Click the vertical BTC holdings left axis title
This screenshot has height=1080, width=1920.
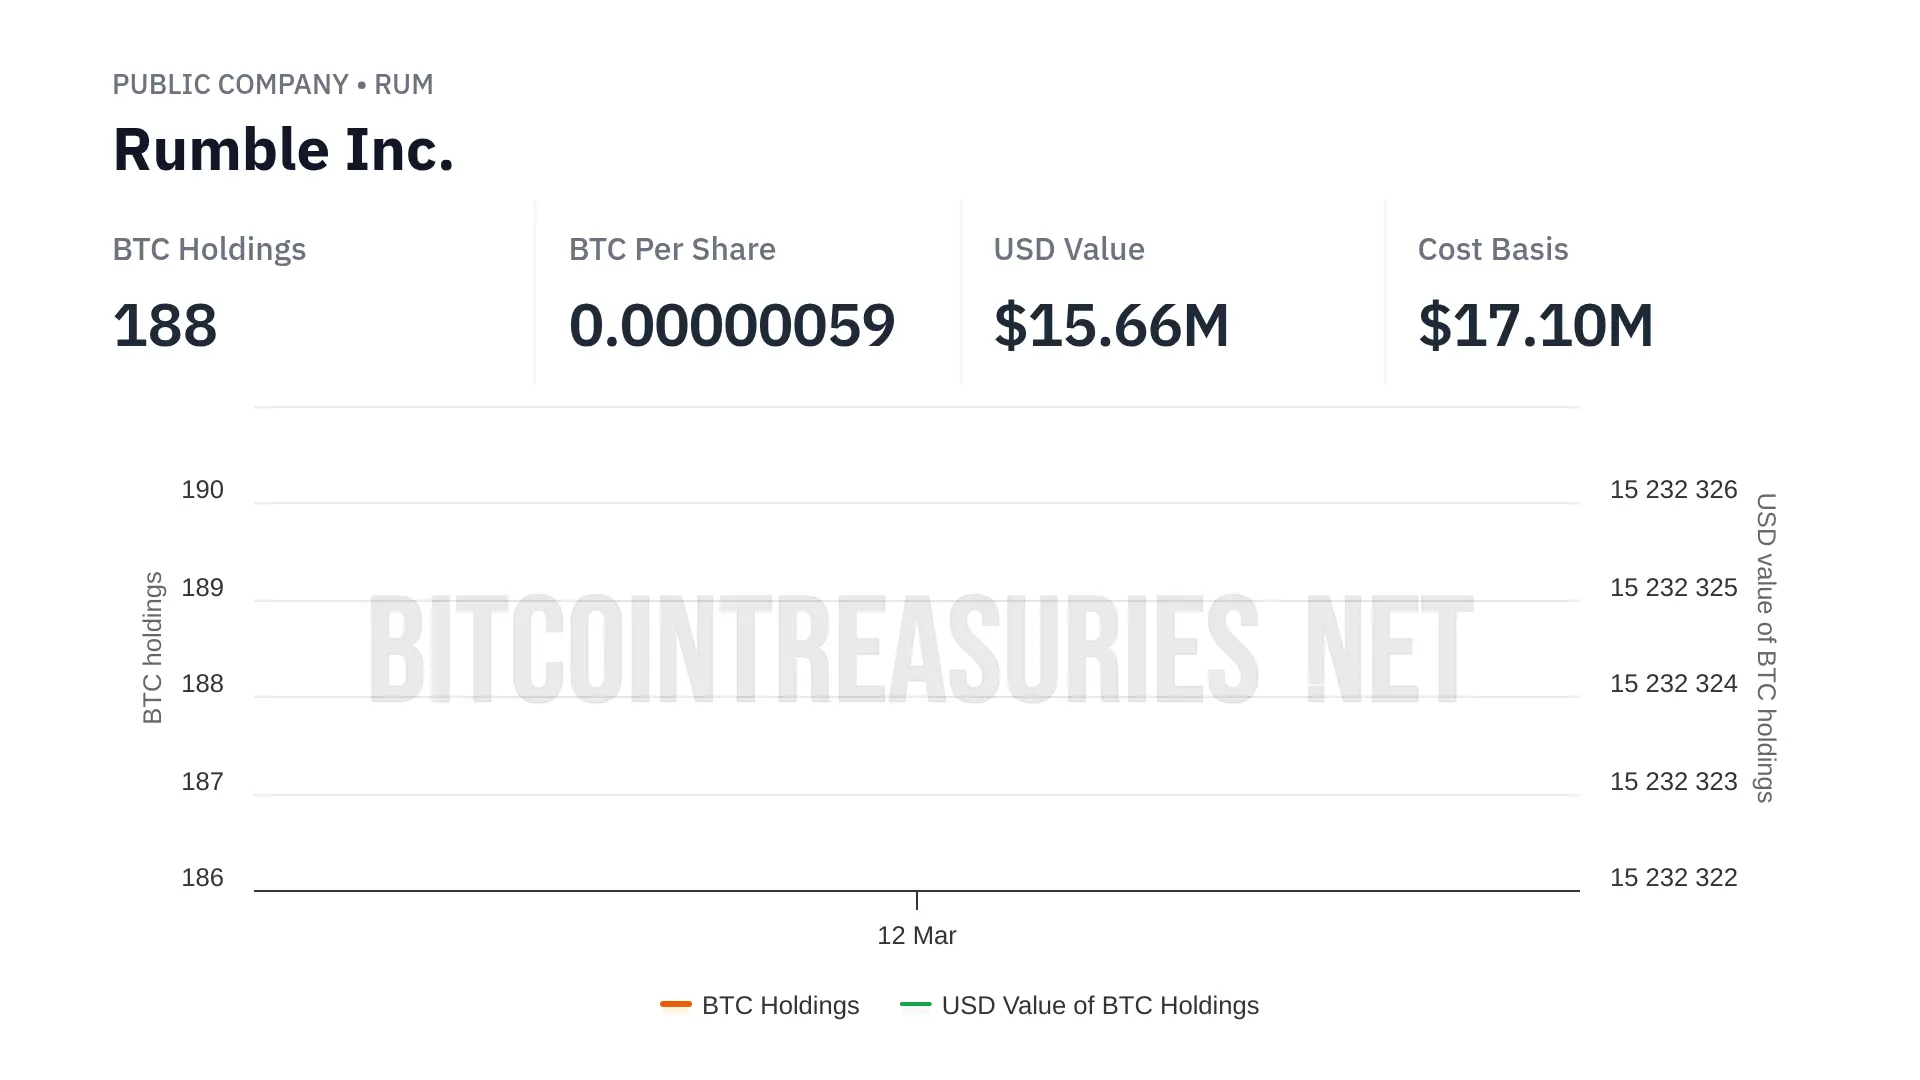(x=152, y=647)
